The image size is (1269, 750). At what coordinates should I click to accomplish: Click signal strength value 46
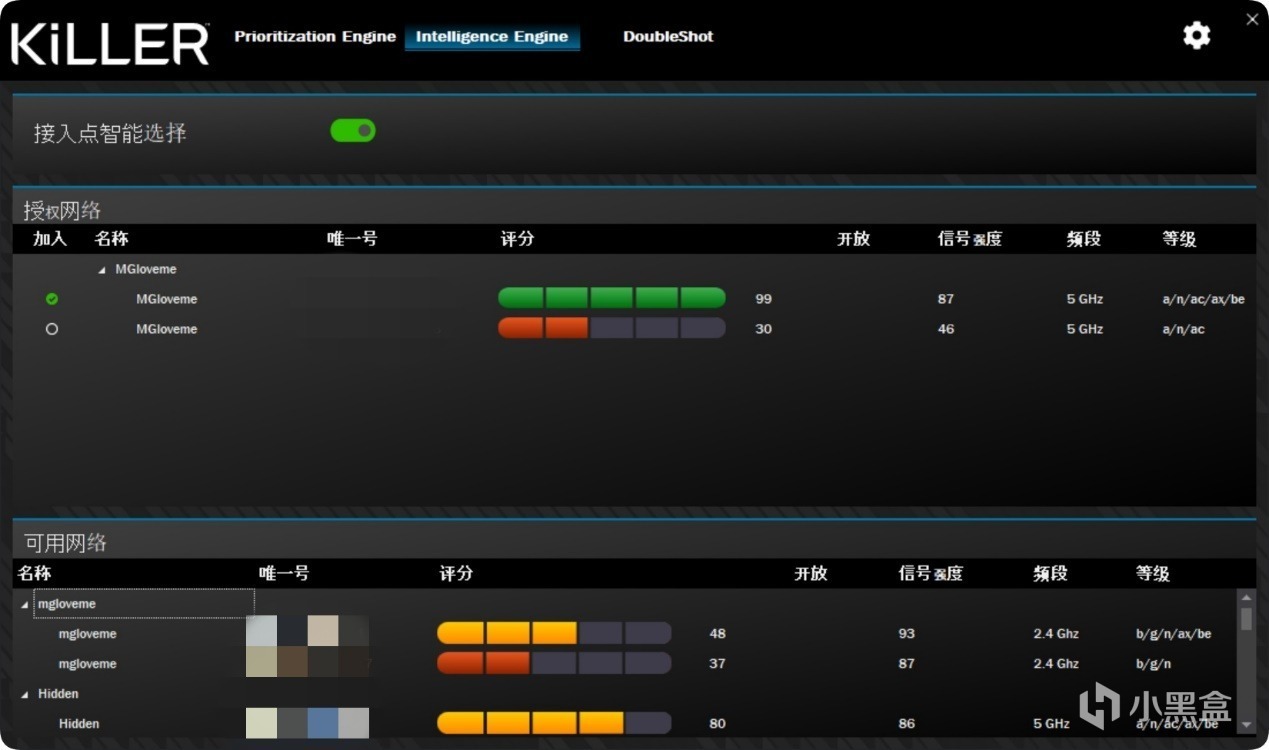click(946, 329)
